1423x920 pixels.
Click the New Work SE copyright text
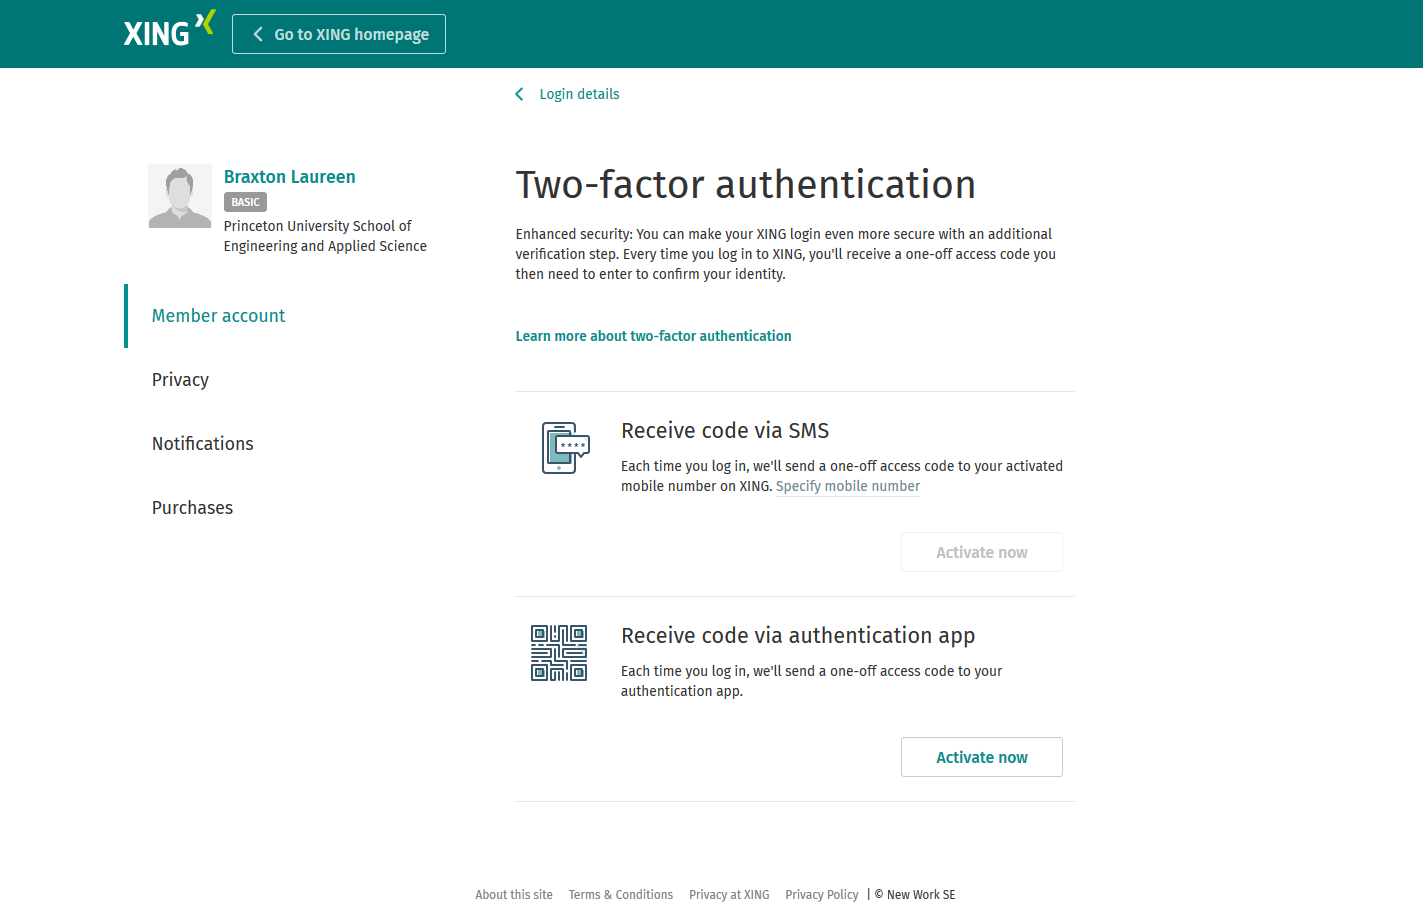click(915, 895)
